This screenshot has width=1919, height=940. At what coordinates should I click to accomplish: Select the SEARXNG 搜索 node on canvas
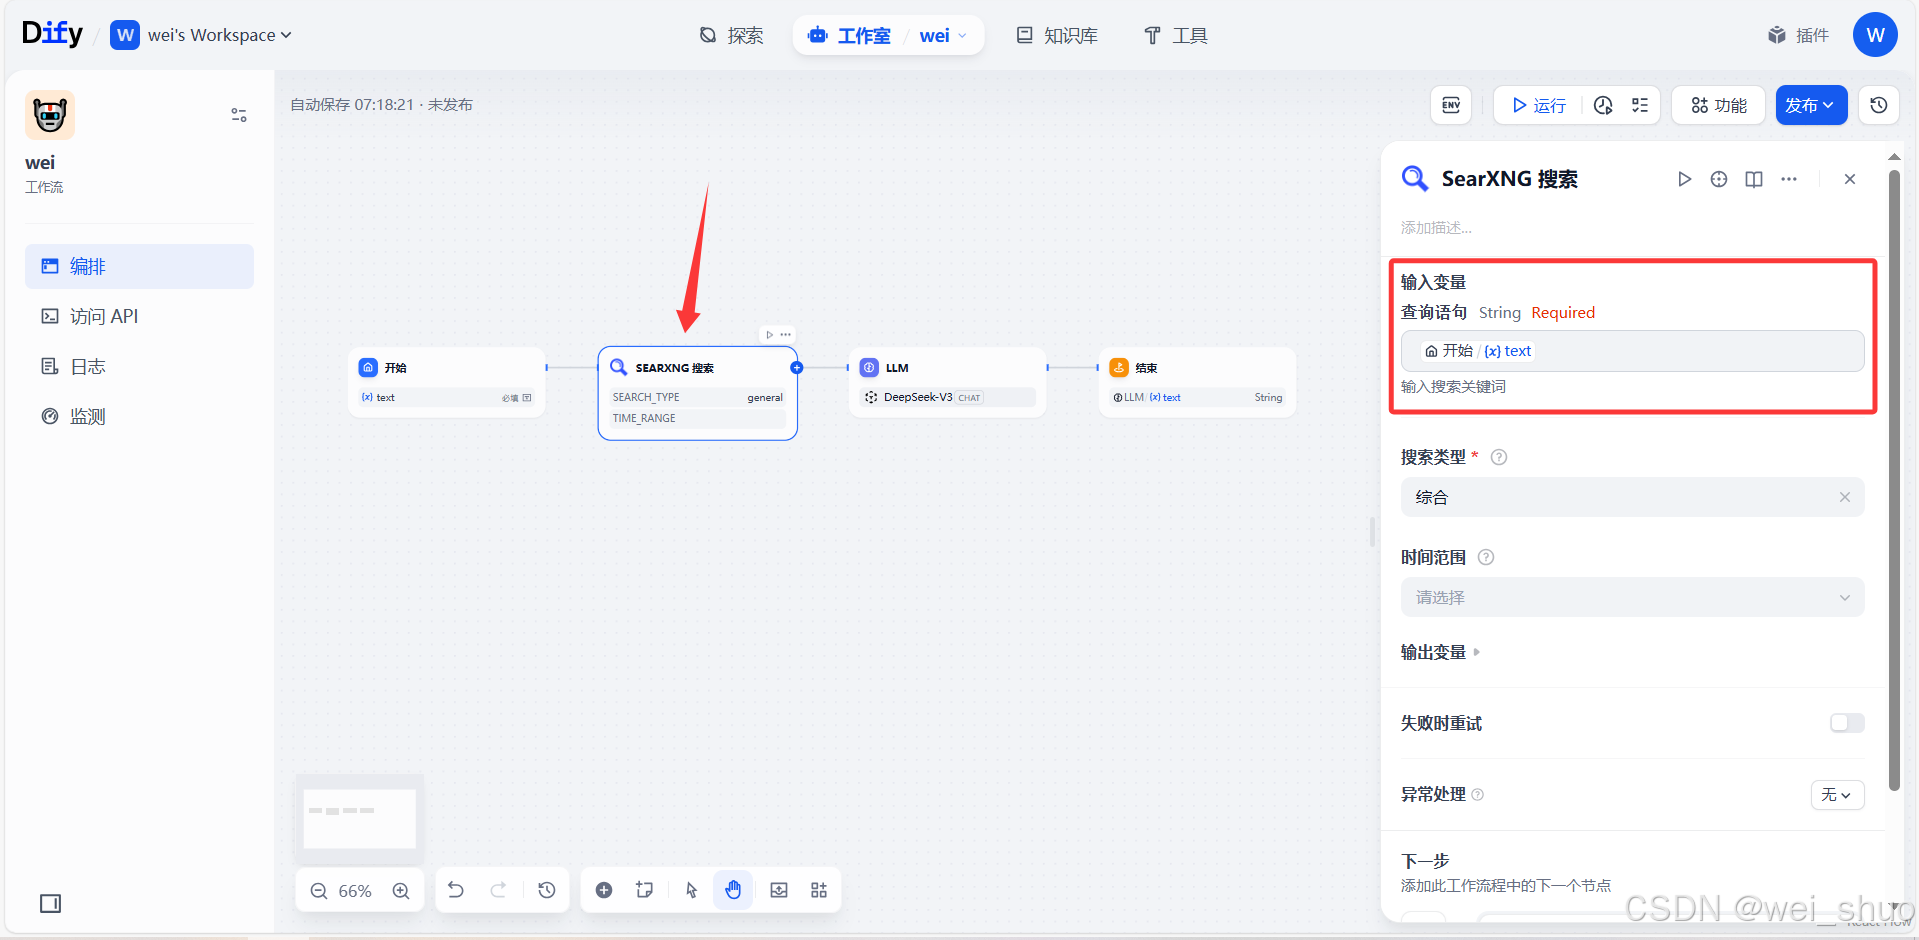click(x=697, y=393)
